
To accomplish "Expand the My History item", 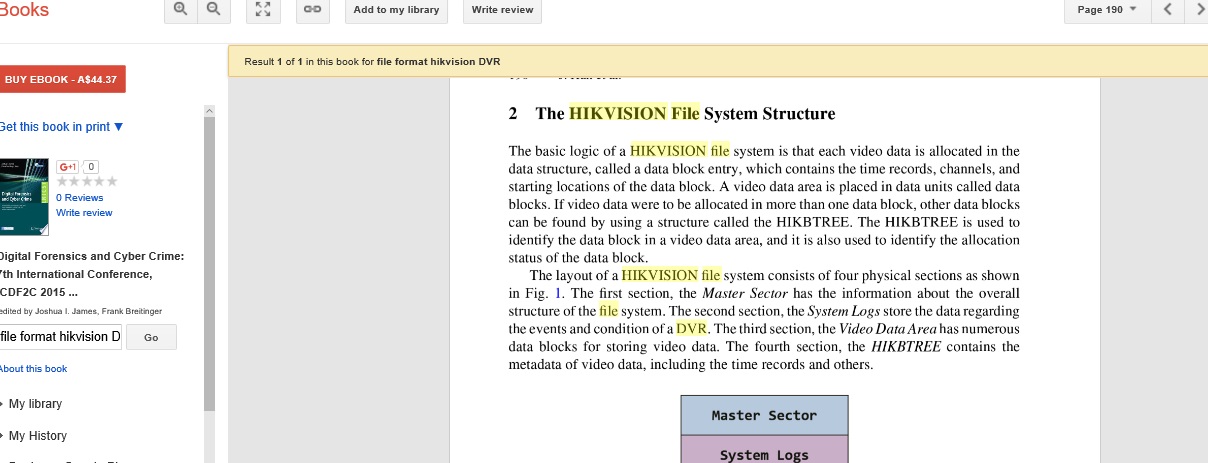I will click(36, 436).
